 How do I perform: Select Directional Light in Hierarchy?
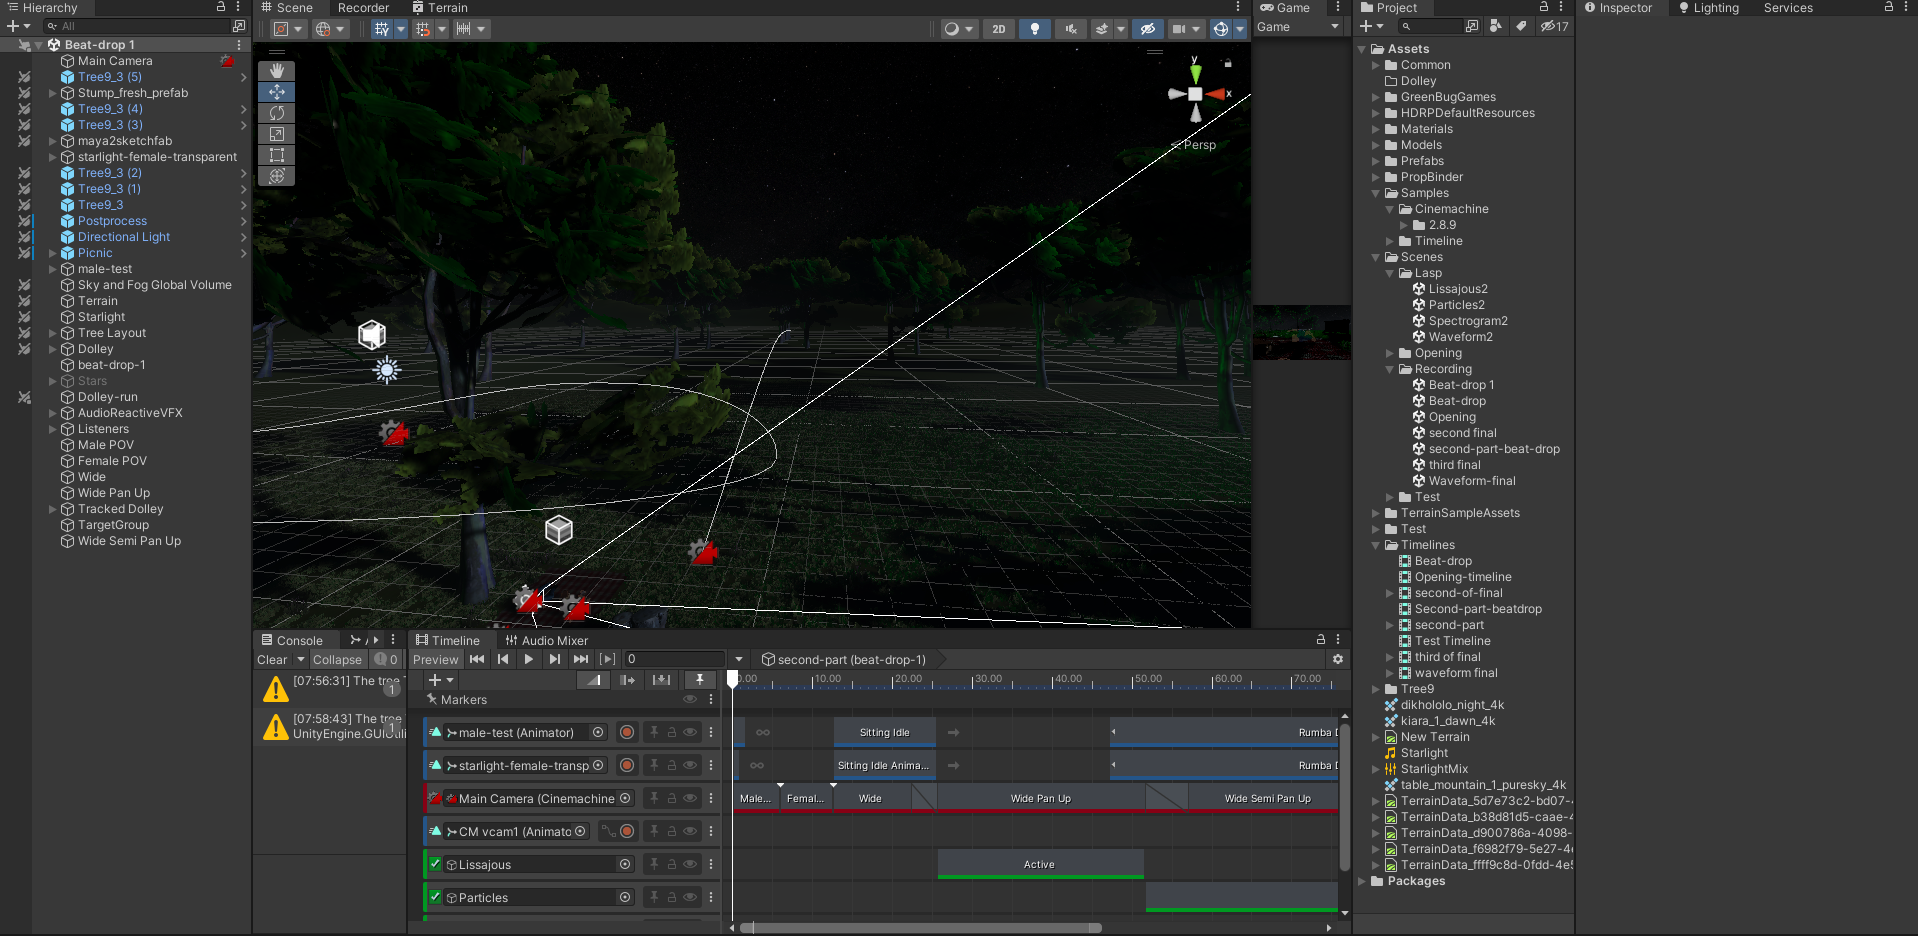[x=124, y=237]
